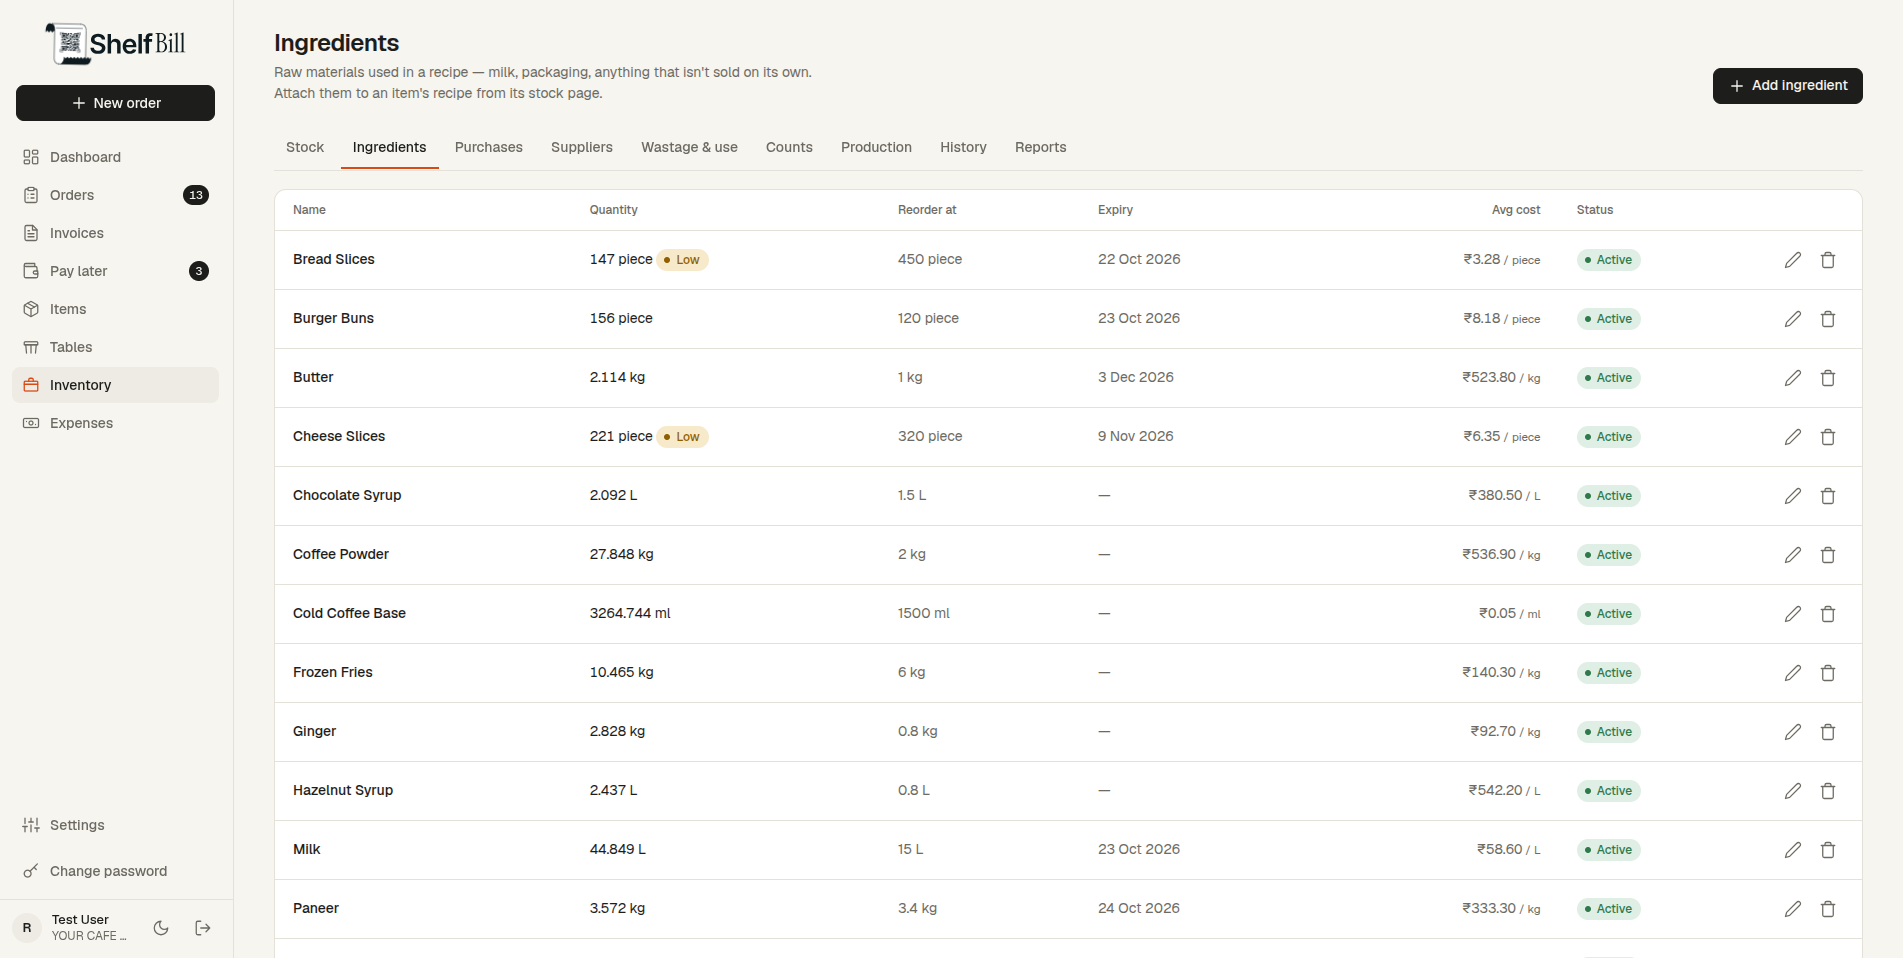Start a New order

coord(116,103)
